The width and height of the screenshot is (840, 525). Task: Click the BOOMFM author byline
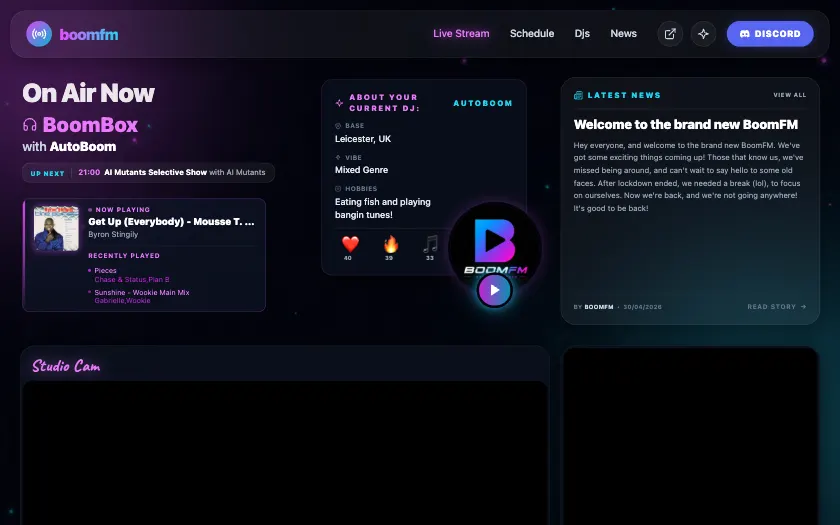pos(599,307)
